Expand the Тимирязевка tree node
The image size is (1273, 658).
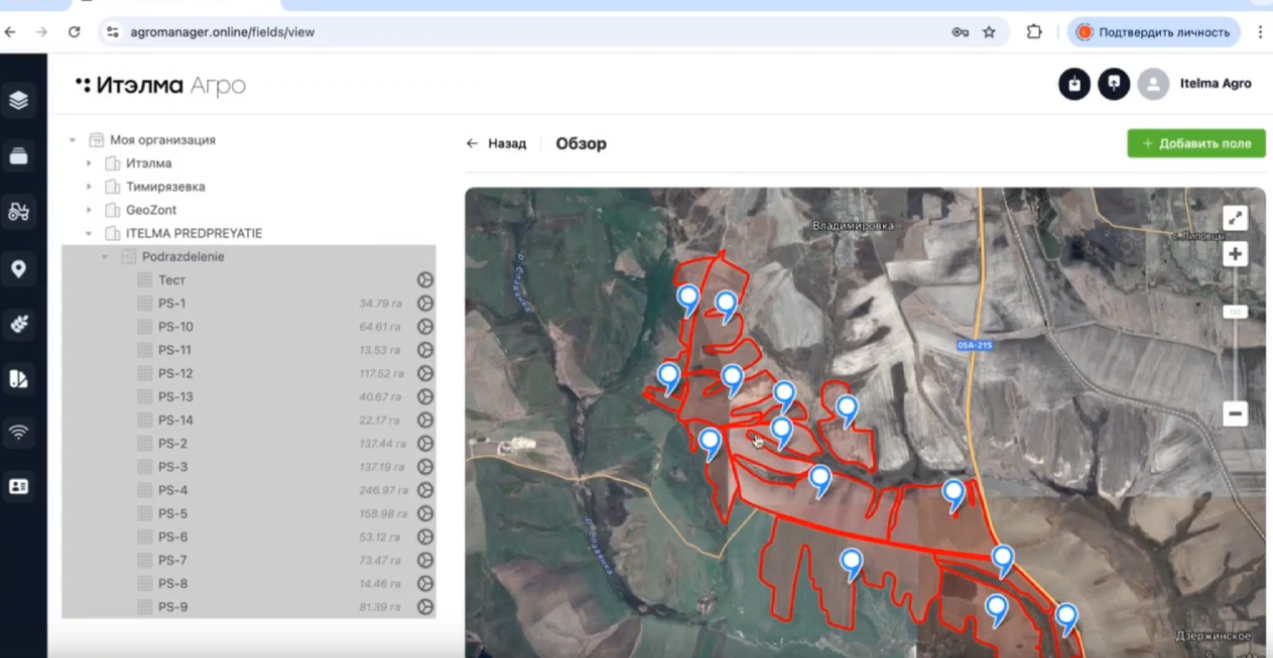point(89,187)
